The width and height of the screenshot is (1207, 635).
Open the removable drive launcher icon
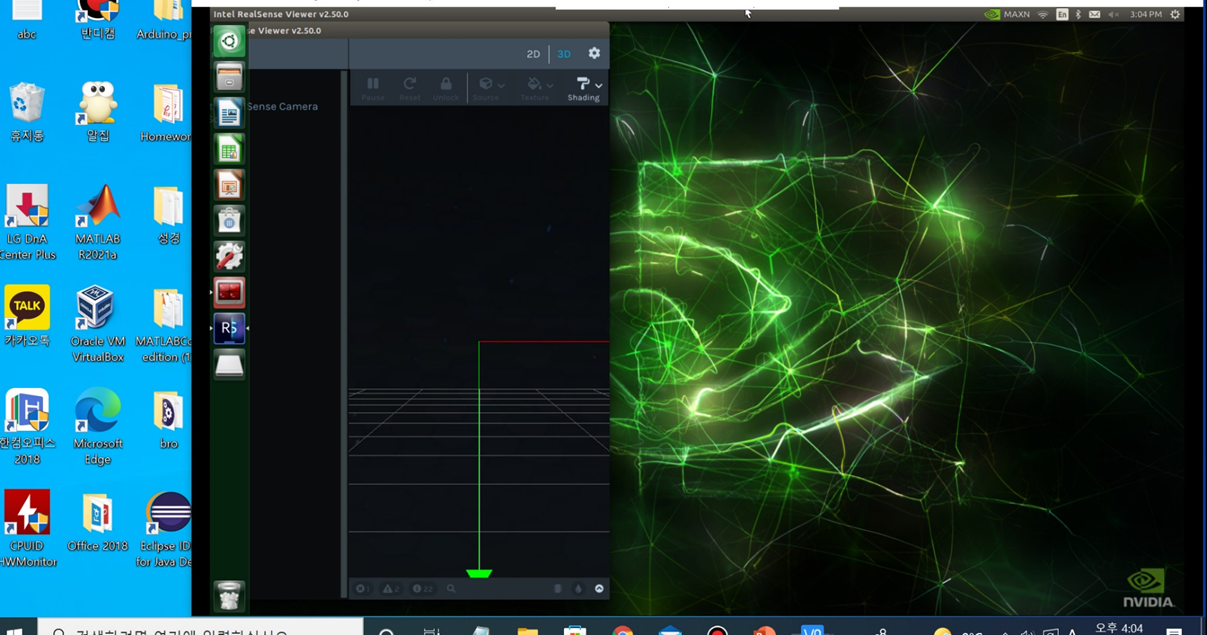click(229, 365)
